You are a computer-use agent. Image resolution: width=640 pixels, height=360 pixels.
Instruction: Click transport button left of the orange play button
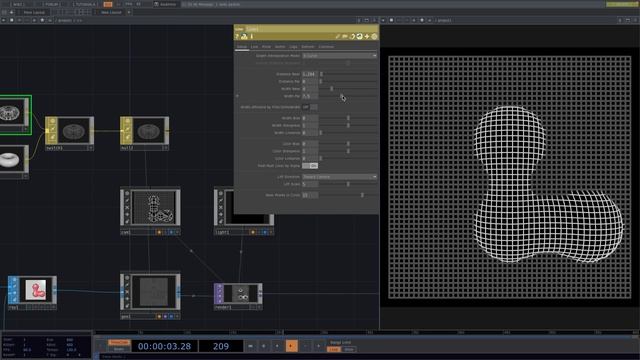click(x=278, y=346)
